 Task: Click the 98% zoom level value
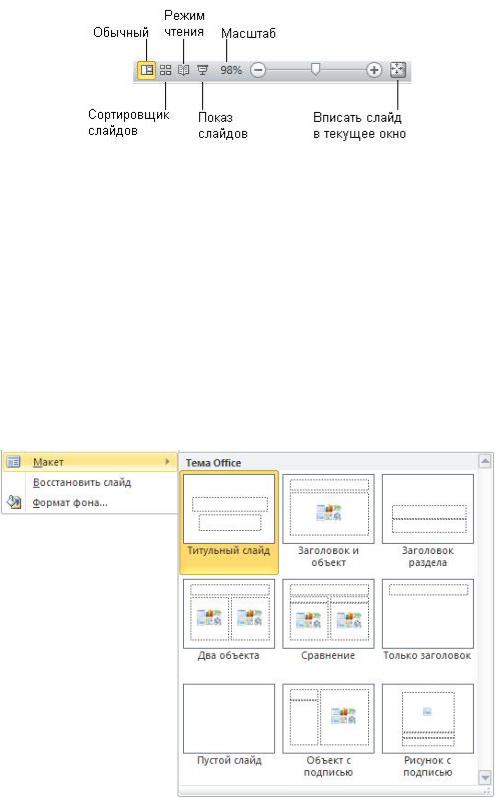231,70
